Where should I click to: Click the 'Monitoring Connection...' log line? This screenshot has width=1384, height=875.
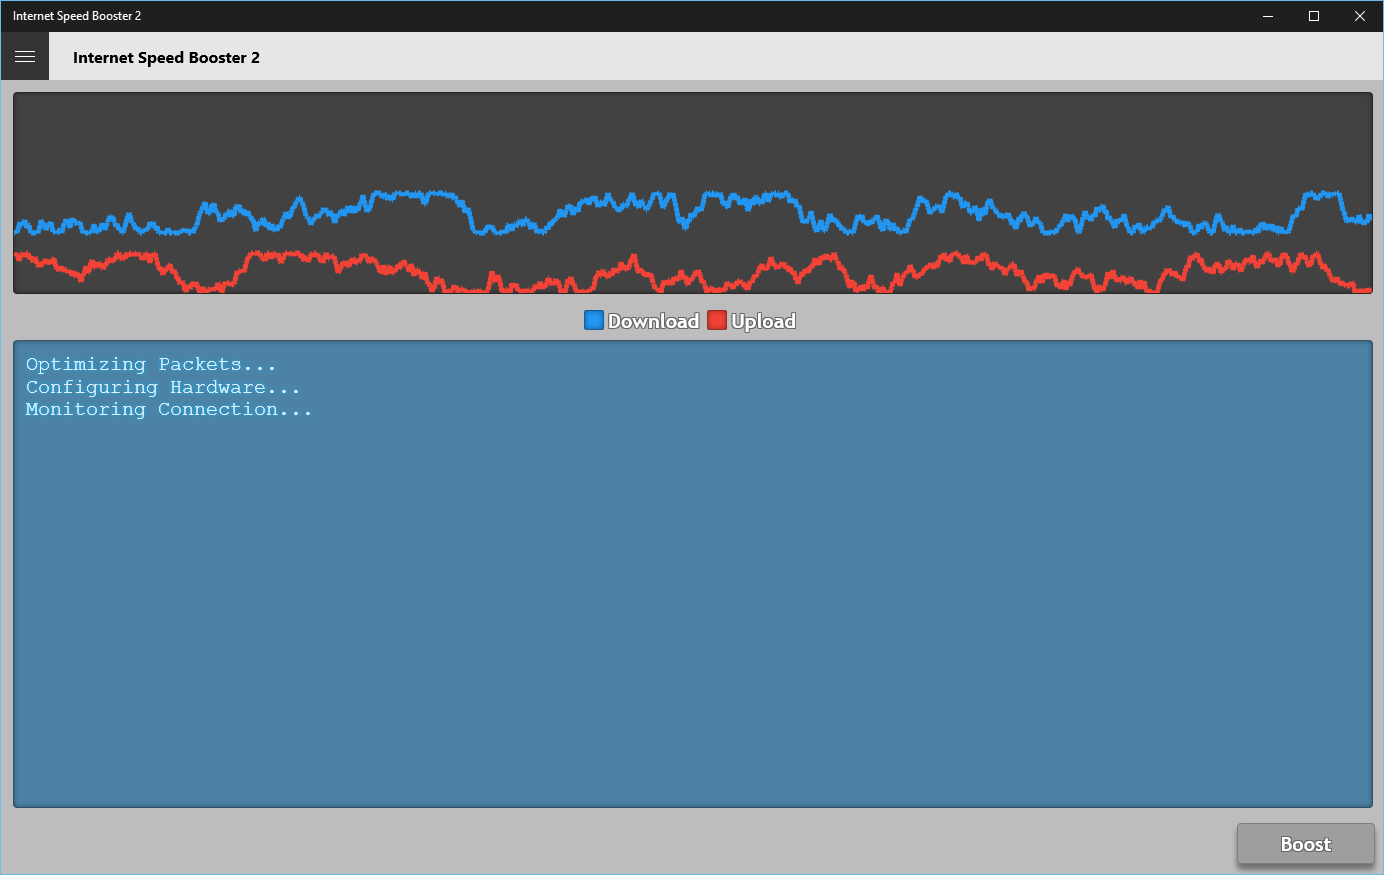coord(168,410)
